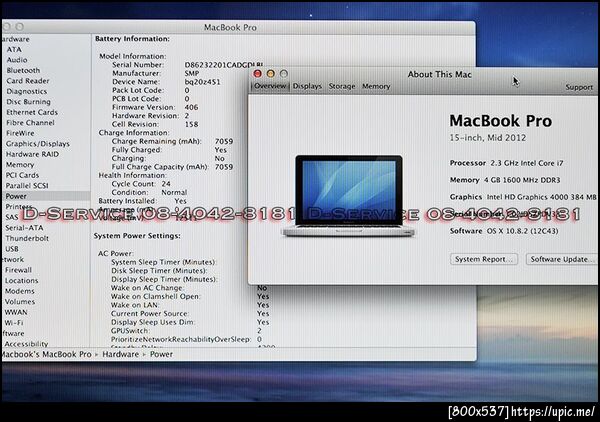Viewport: 600px width, 422px height.
Task: Select Card Reader entry
Action: (x=28, y=81)
